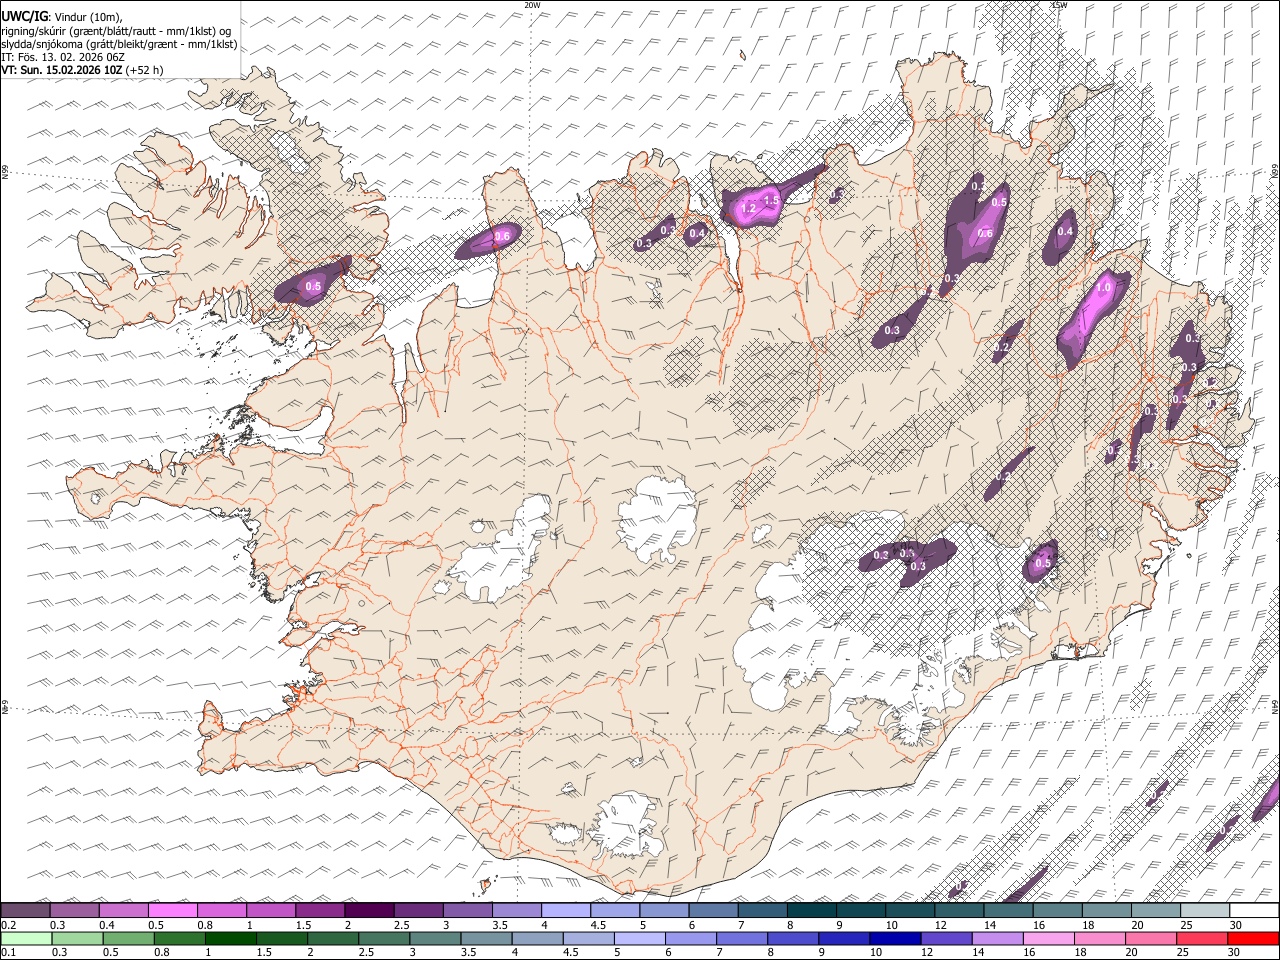Pick lower-scale periwinkle swatch 5 to 6

(x=640, y=938)
